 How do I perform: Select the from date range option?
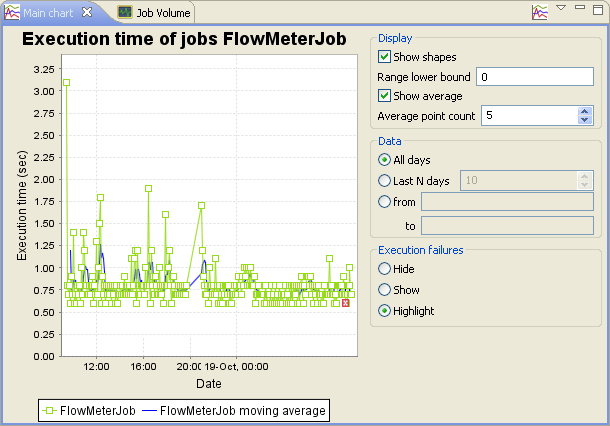click(384, 202)
